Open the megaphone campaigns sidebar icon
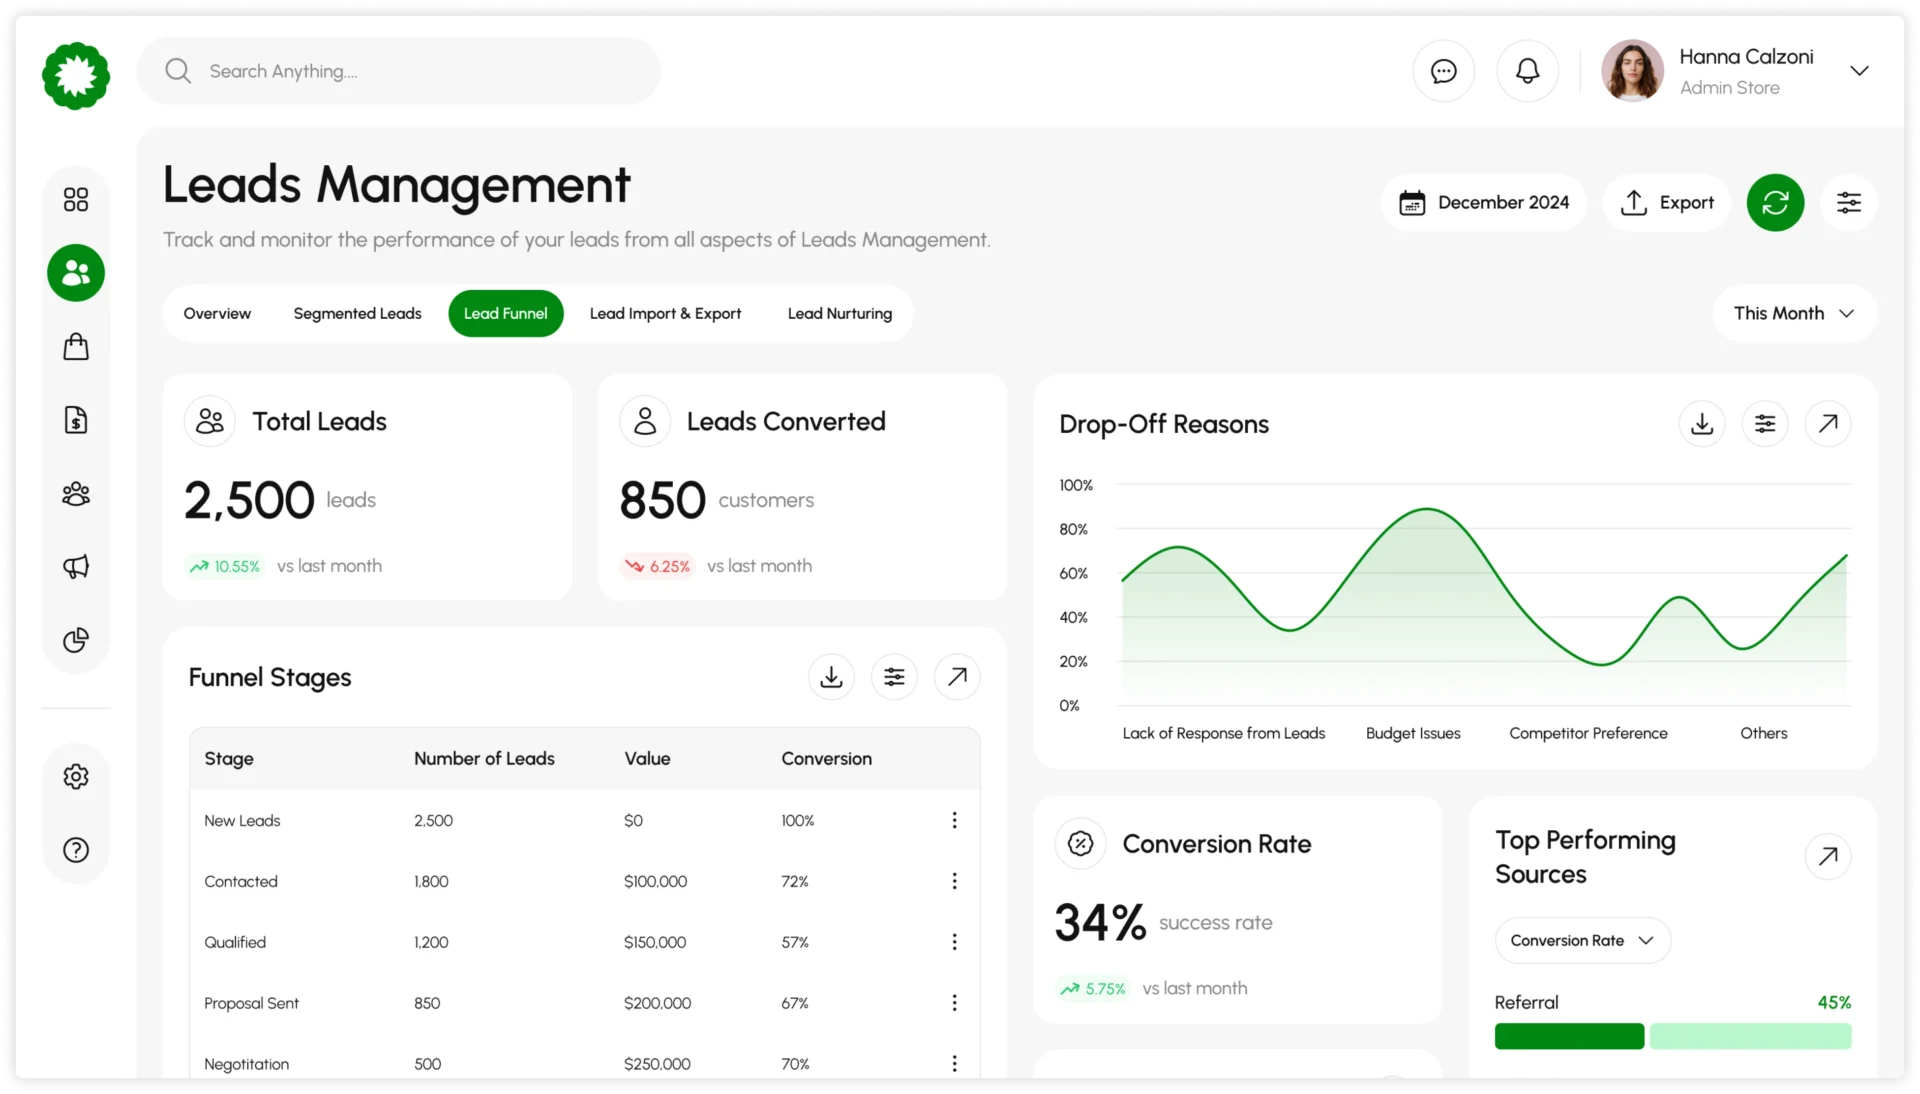This screenshot has width=1920, height=1094. coord(76,567)
